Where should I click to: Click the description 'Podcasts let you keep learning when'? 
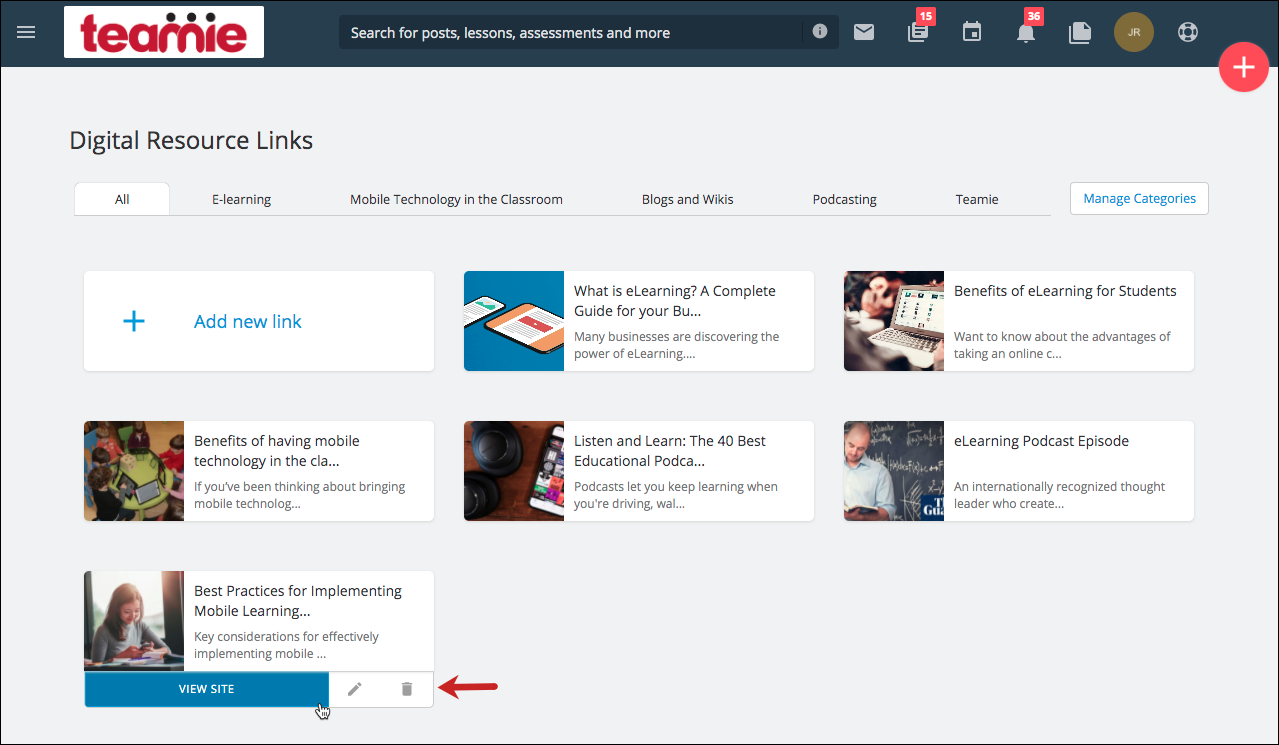tap(676, 495)
